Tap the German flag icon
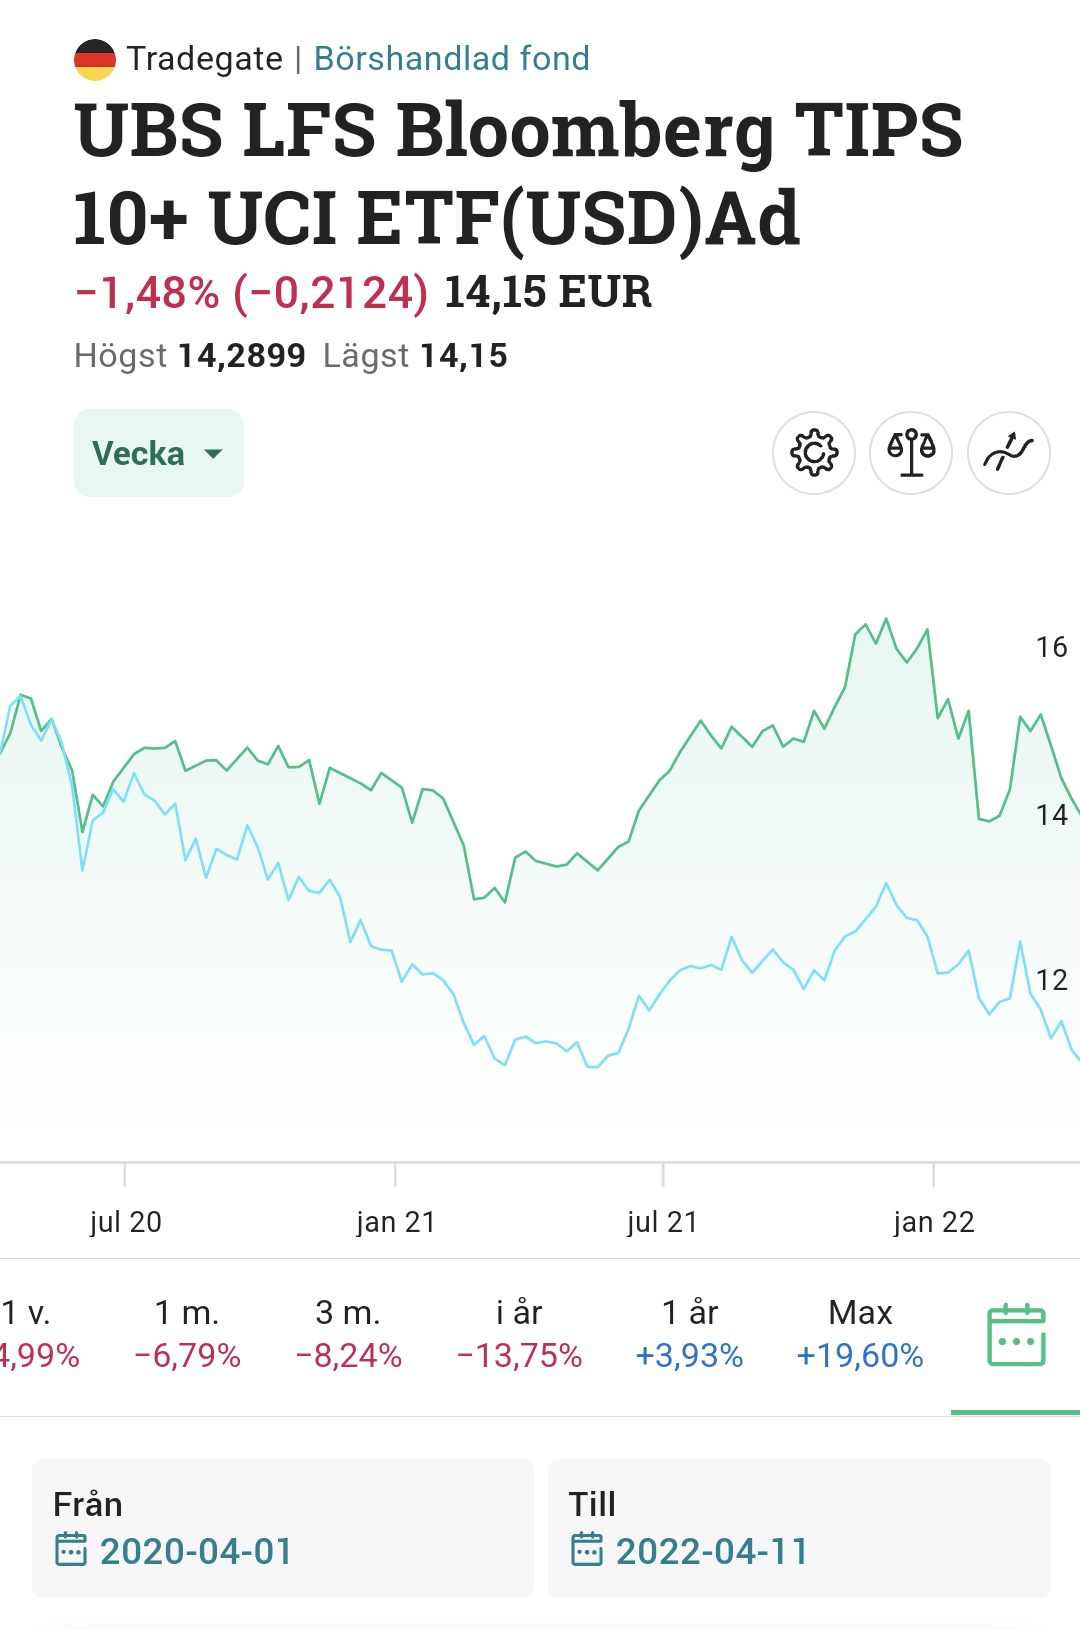Screen dimensions: 1080x1630 pyautogui.click(x=95, y=59)
